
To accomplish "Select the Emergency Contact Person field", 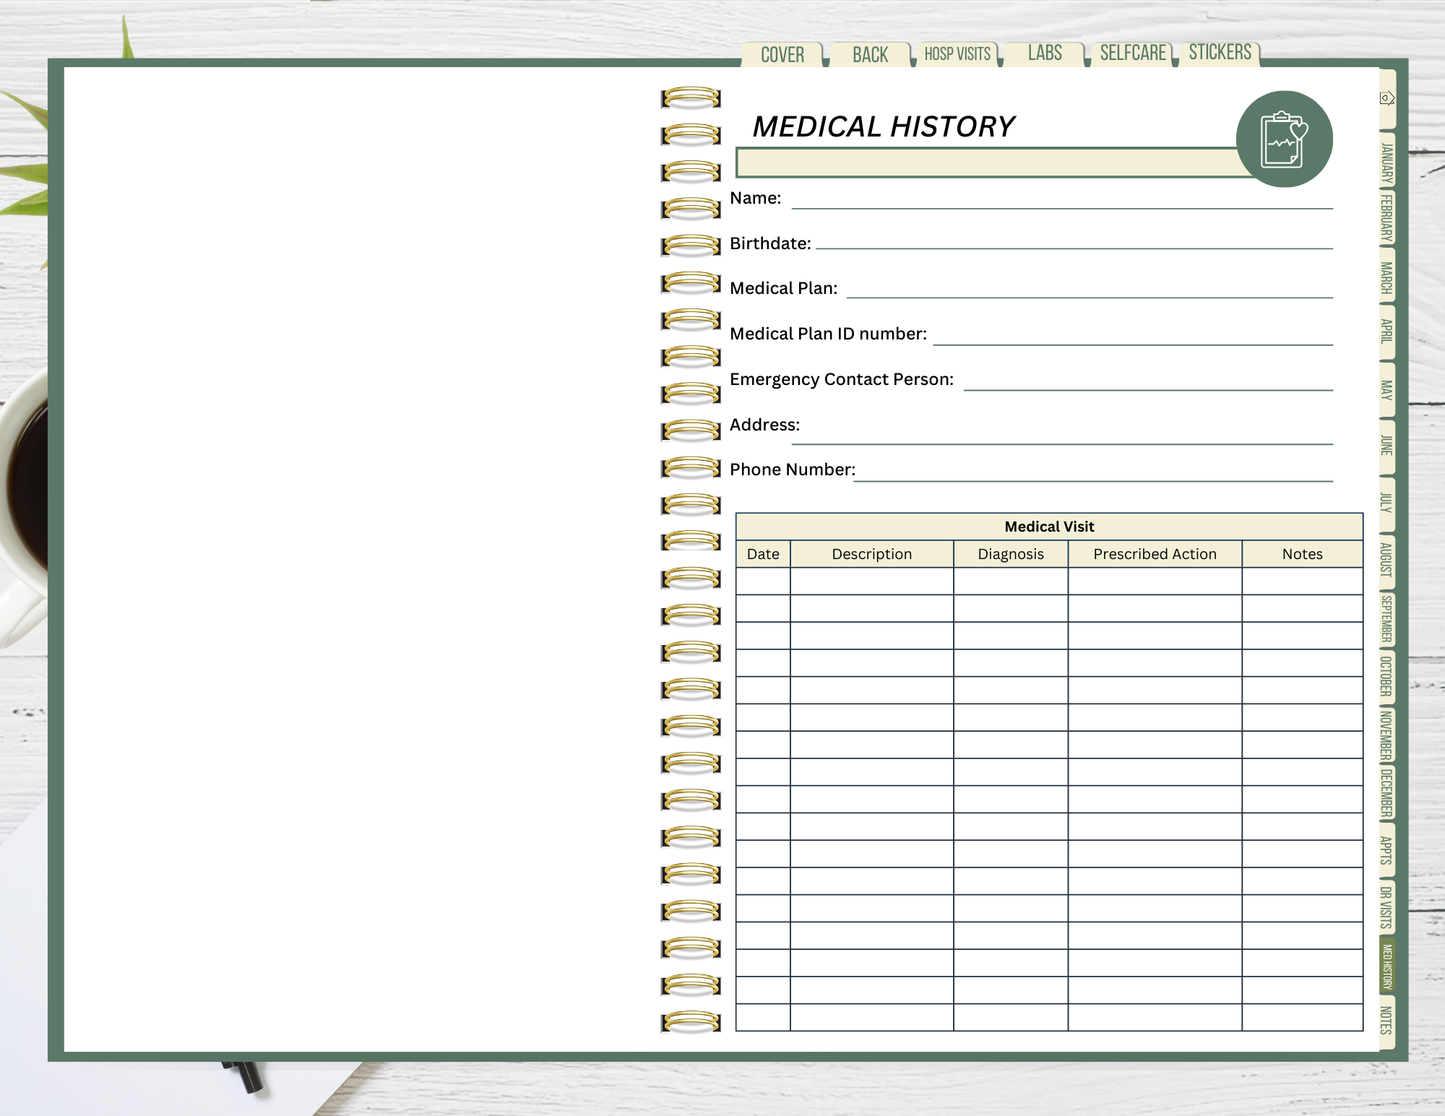I will pyautogui.click(x=1147, y=380).
